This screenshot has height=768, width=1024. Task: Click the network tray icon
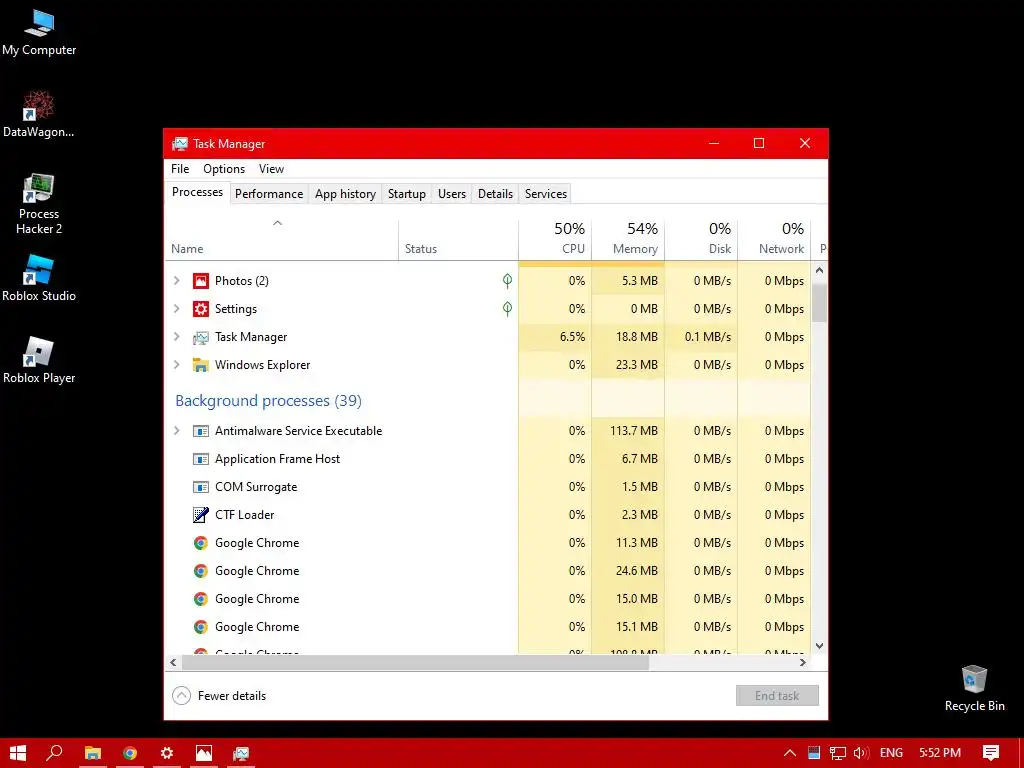coord(838,753)
